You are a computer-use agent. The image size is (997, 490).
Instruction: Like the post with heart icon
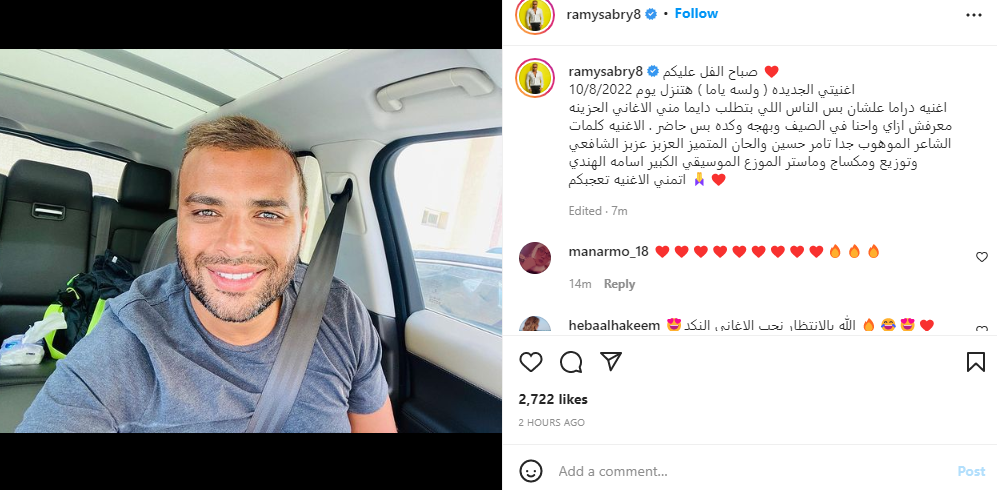530,362
